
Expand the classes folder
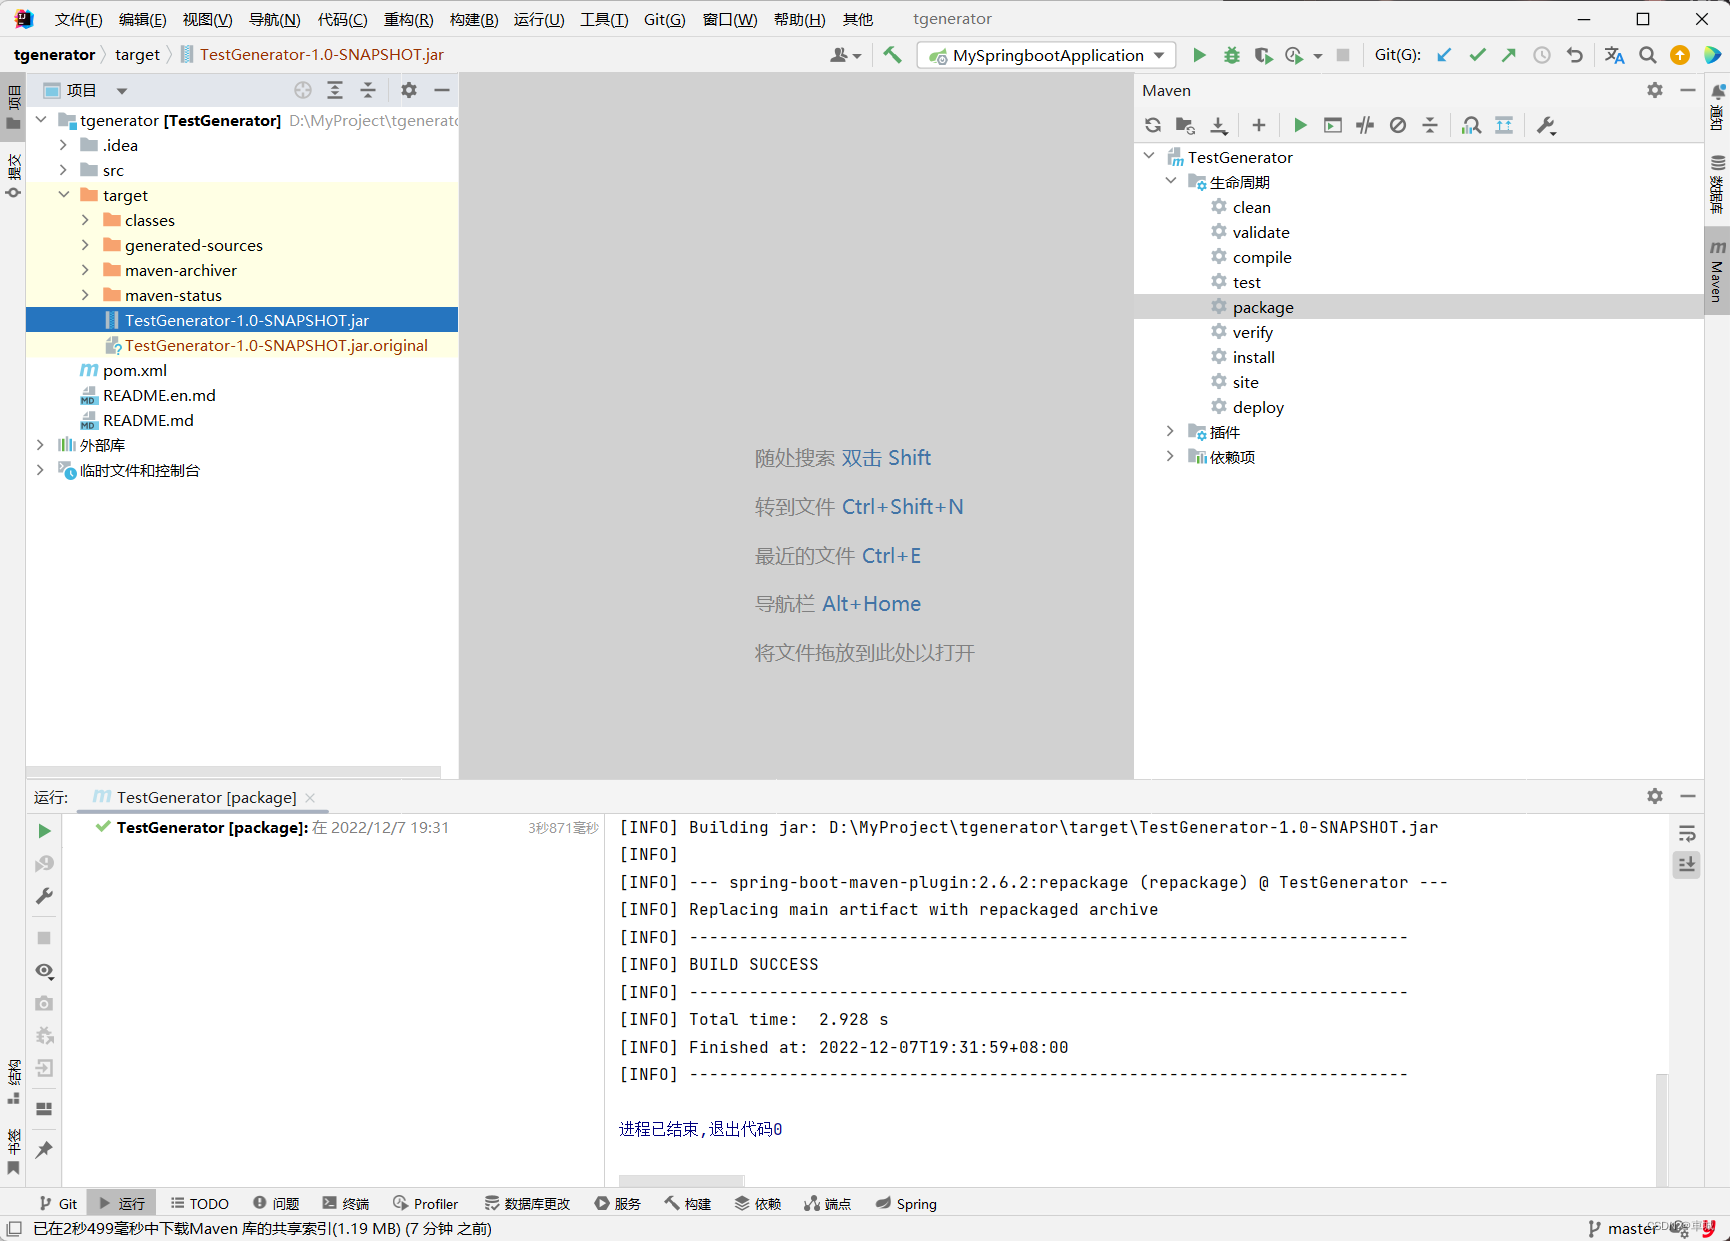pyautogui.click(x=85, y=220)
